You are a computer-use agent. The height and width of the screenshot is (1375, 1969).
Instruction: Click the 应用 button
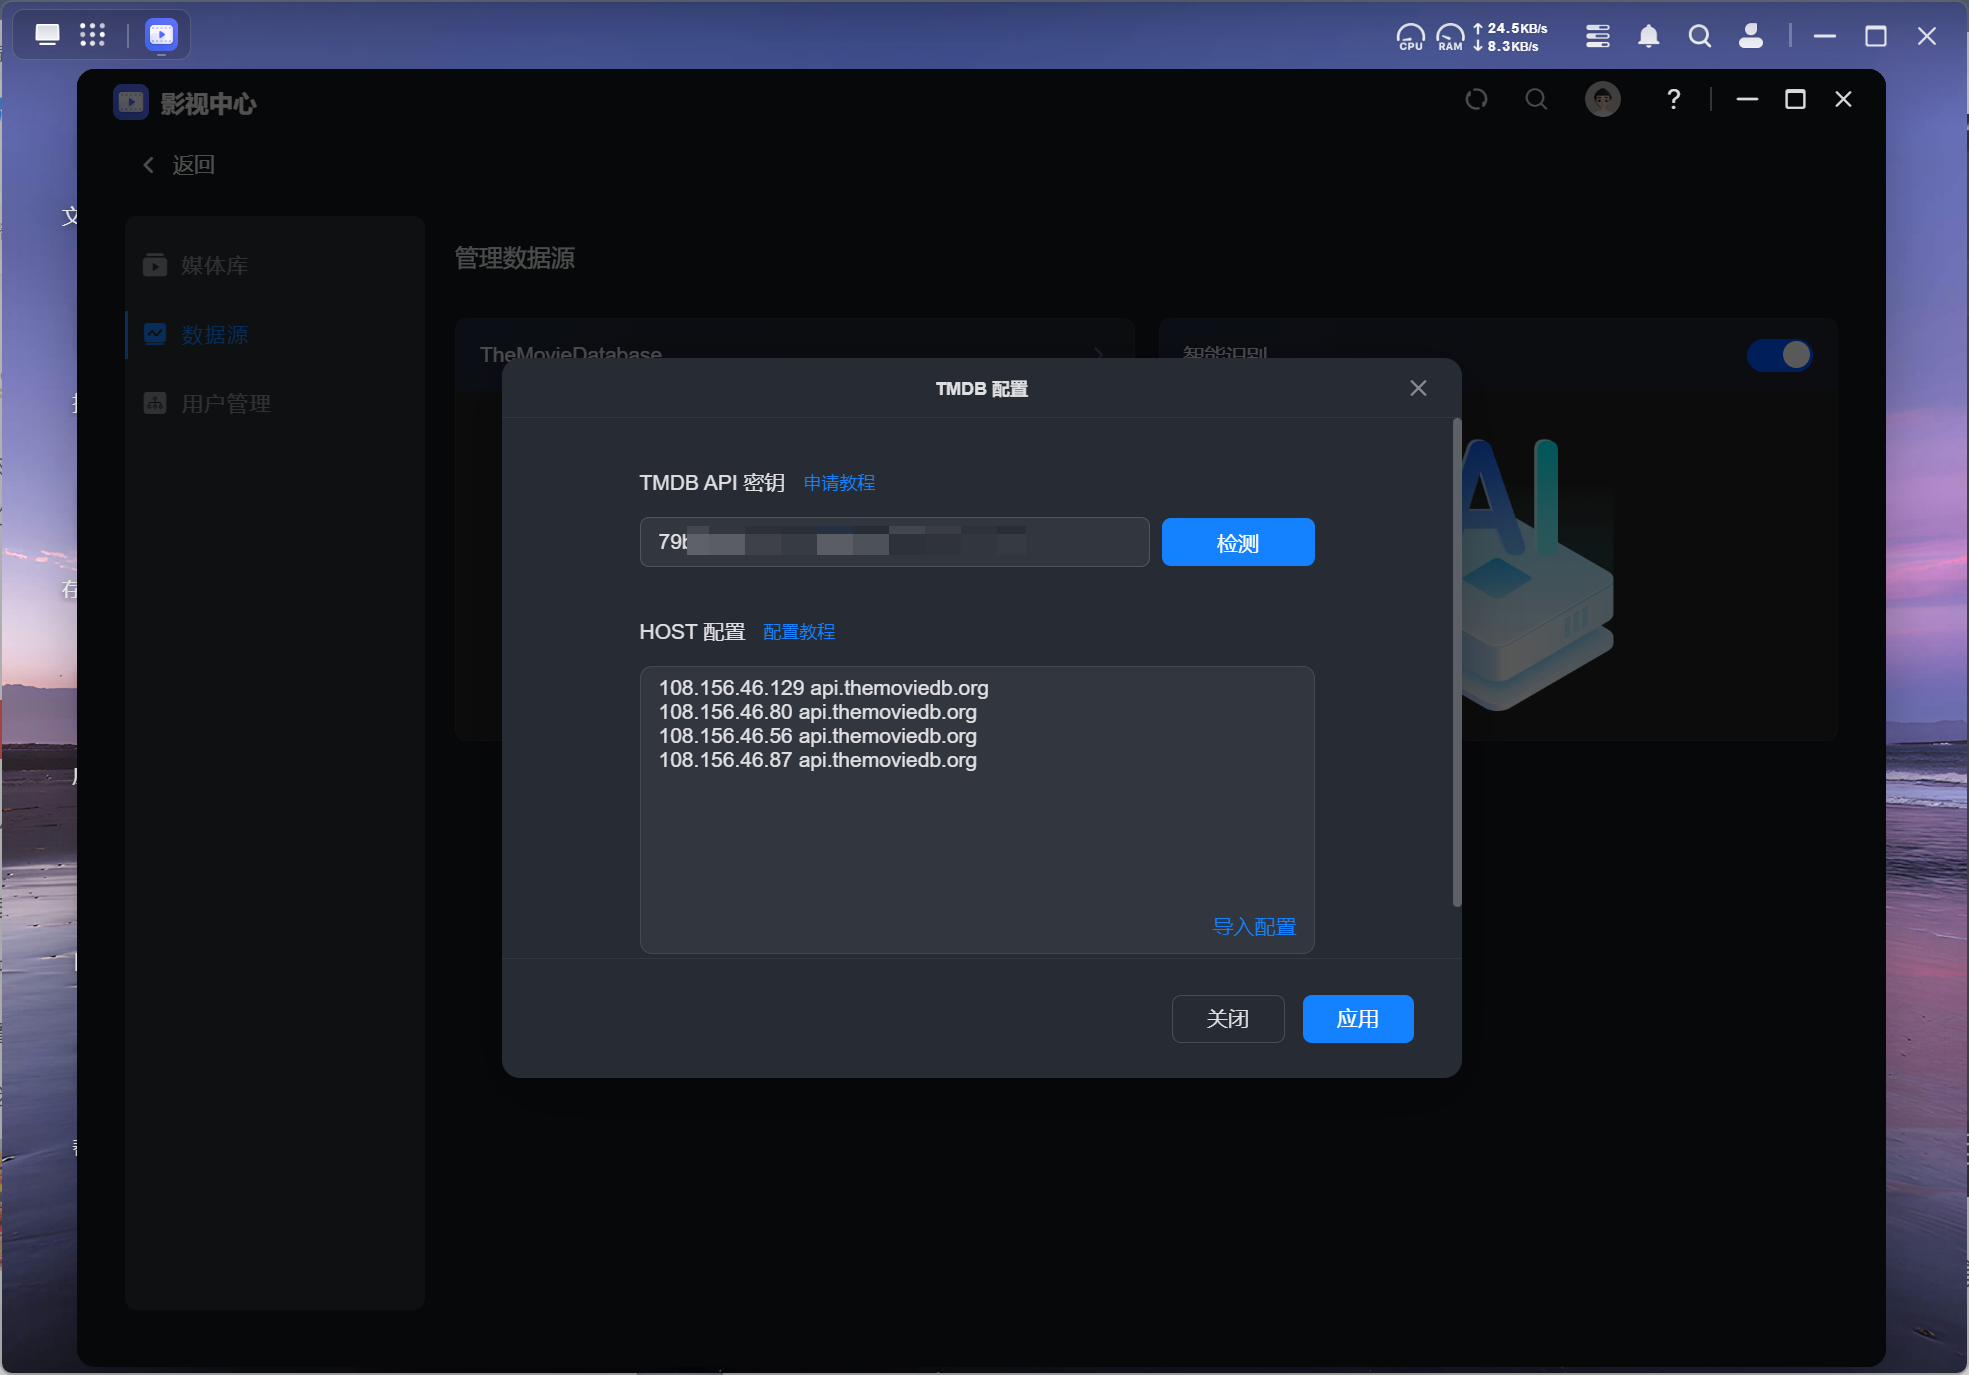click(1357, 1019)
